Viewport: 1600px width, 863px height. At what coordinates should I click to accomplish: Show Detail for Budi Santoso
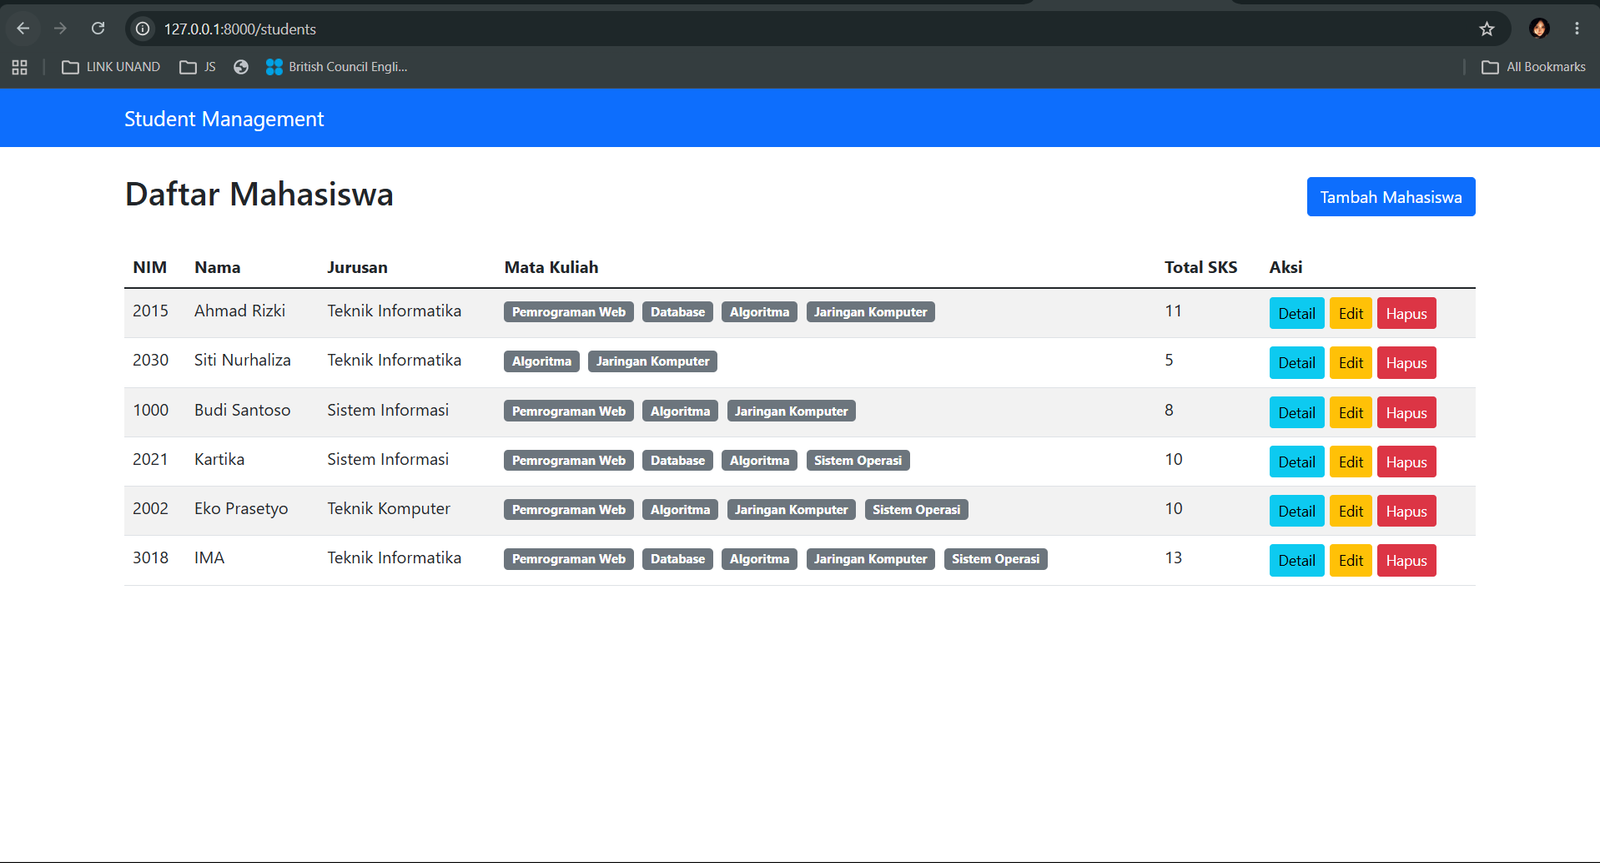[1297, 413]
